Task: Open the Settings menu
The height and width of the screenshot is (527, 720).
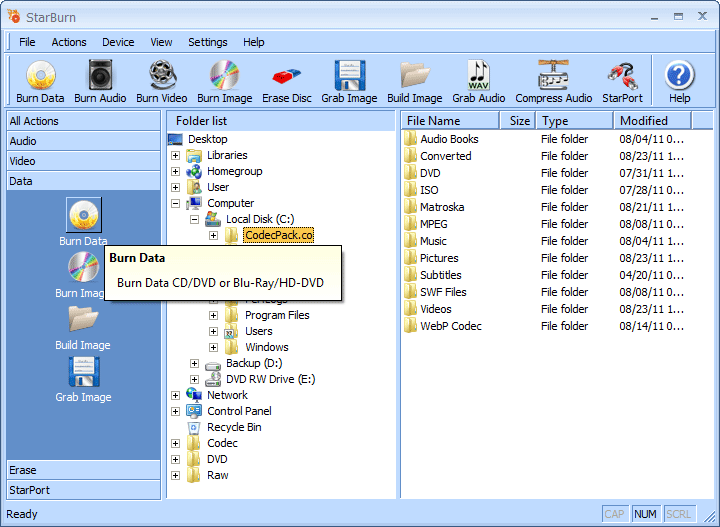Action: pos(208,42)
